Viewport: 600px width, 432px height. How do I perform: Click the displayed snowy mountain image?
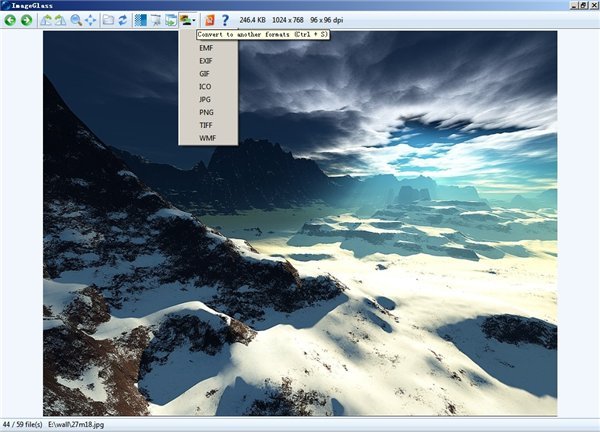point(300,223)
